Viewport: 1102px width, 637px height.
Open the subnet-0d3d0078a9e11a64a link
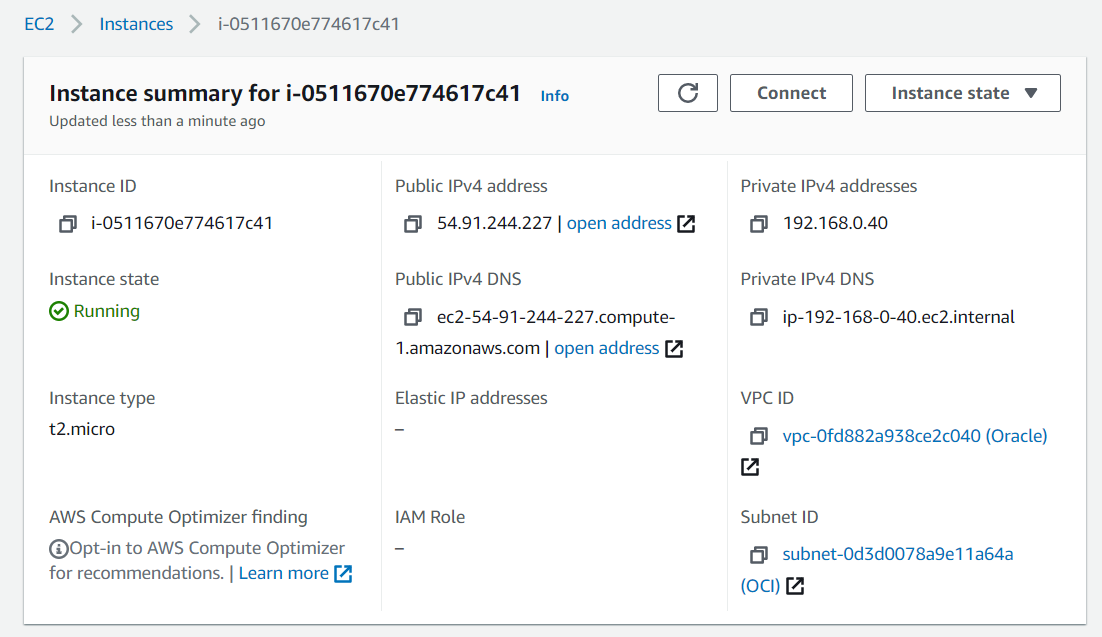(x=898, y=554)
